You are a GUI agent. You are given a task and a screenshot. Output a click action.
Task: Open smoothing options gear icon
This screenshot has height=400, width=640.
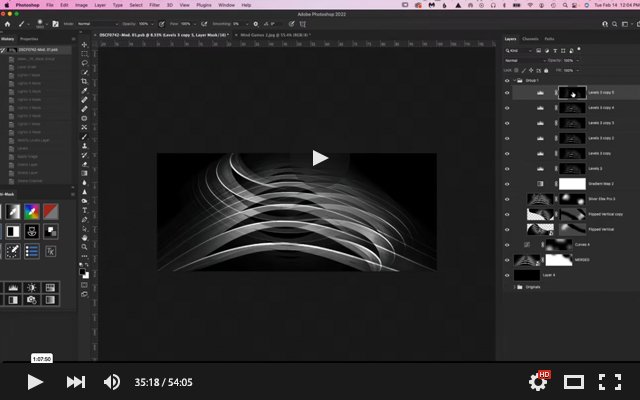click(256, 24)
